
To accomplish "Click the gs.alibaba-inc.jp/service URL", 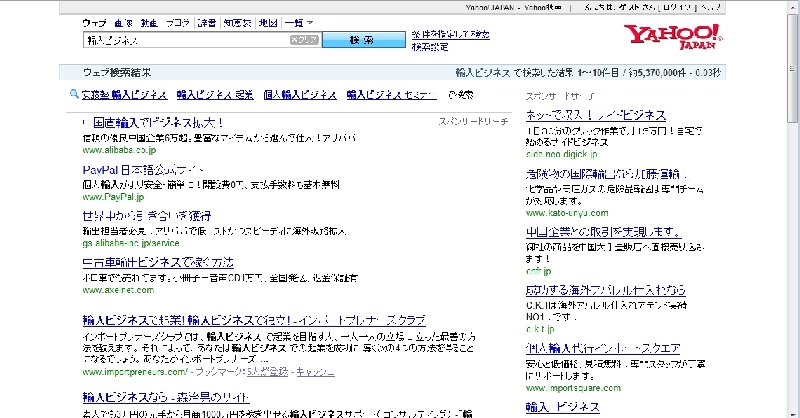I will [x=131, y=243].
